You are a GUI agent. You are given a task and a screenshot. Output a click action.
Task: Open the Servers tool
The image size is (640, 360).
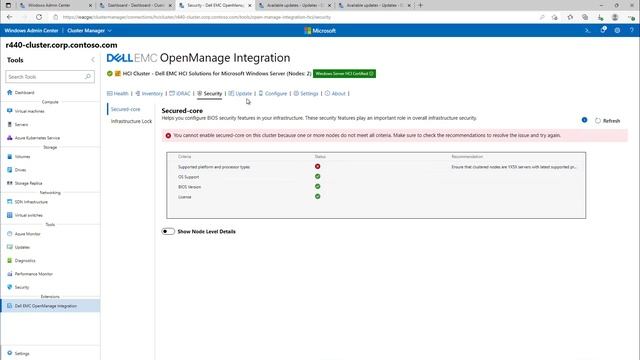(x=21, y=124)
